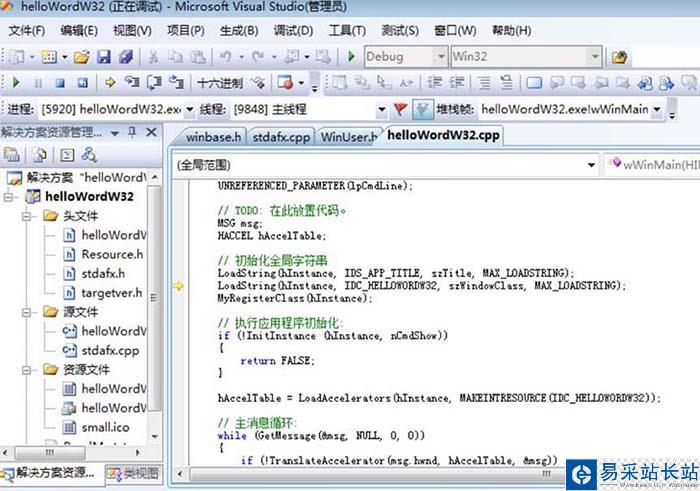Switch to the winbase.h tab

point(213,137)
